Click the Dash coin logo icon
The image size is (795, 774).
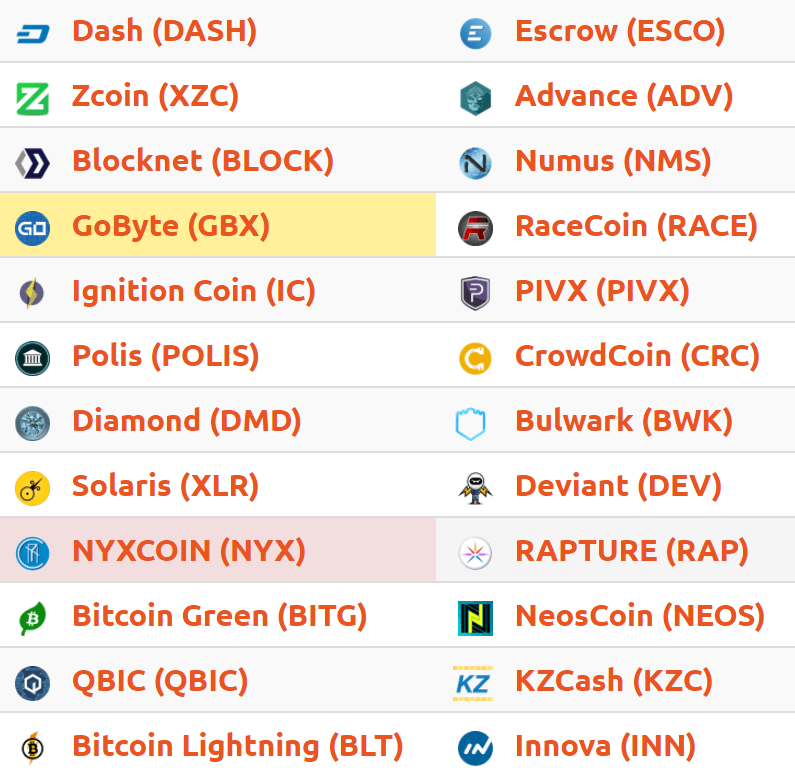point(32,34)
